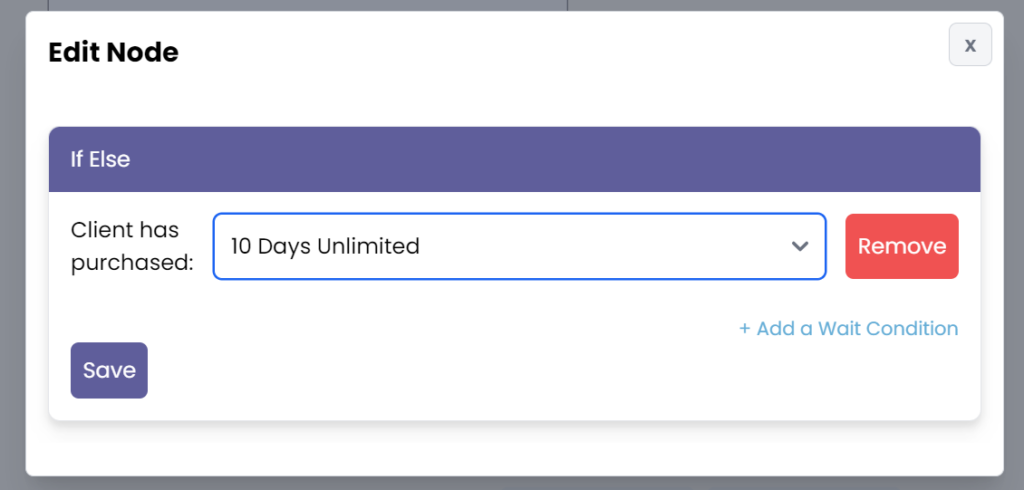Click the "Client has purchased:" label
The width and height of the screenshot is (1024, 490).
tap(131, 246)
